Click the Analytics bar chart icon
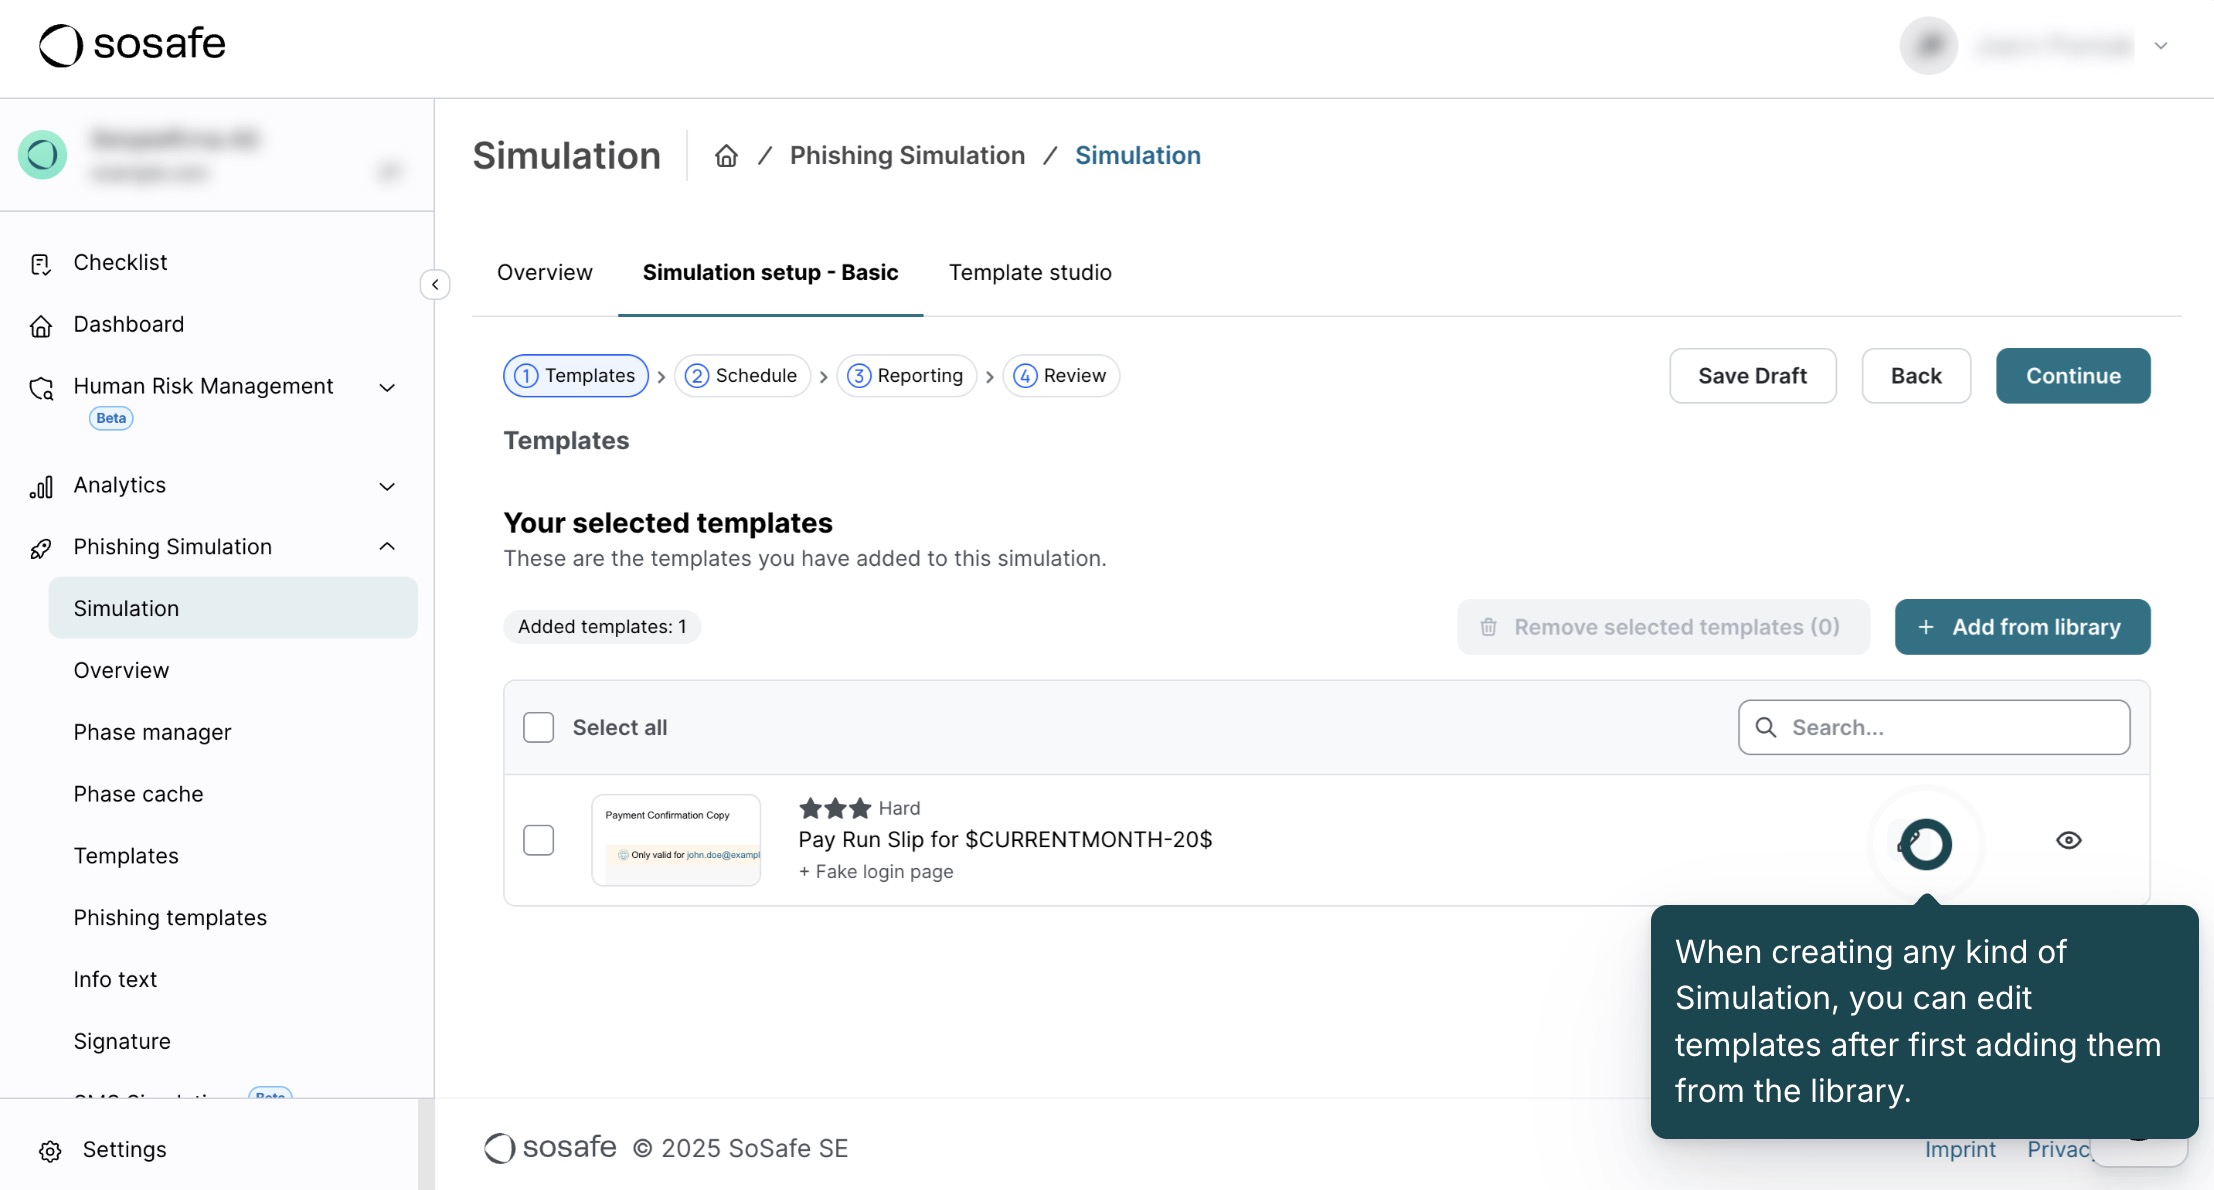 pos(41,487)
